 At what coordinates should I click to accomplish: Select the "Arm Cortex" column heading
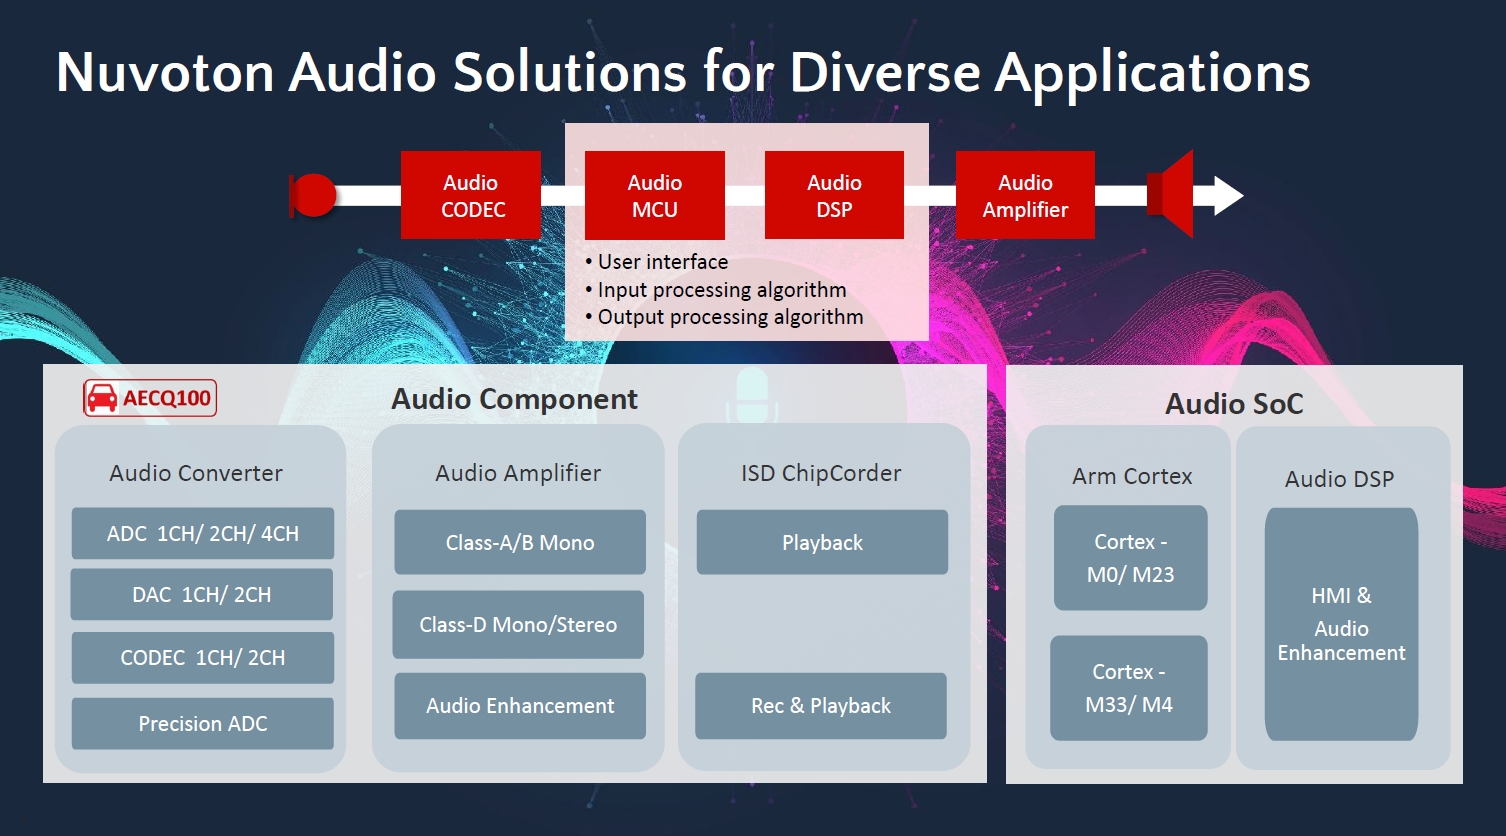[x=1132, y=476]
